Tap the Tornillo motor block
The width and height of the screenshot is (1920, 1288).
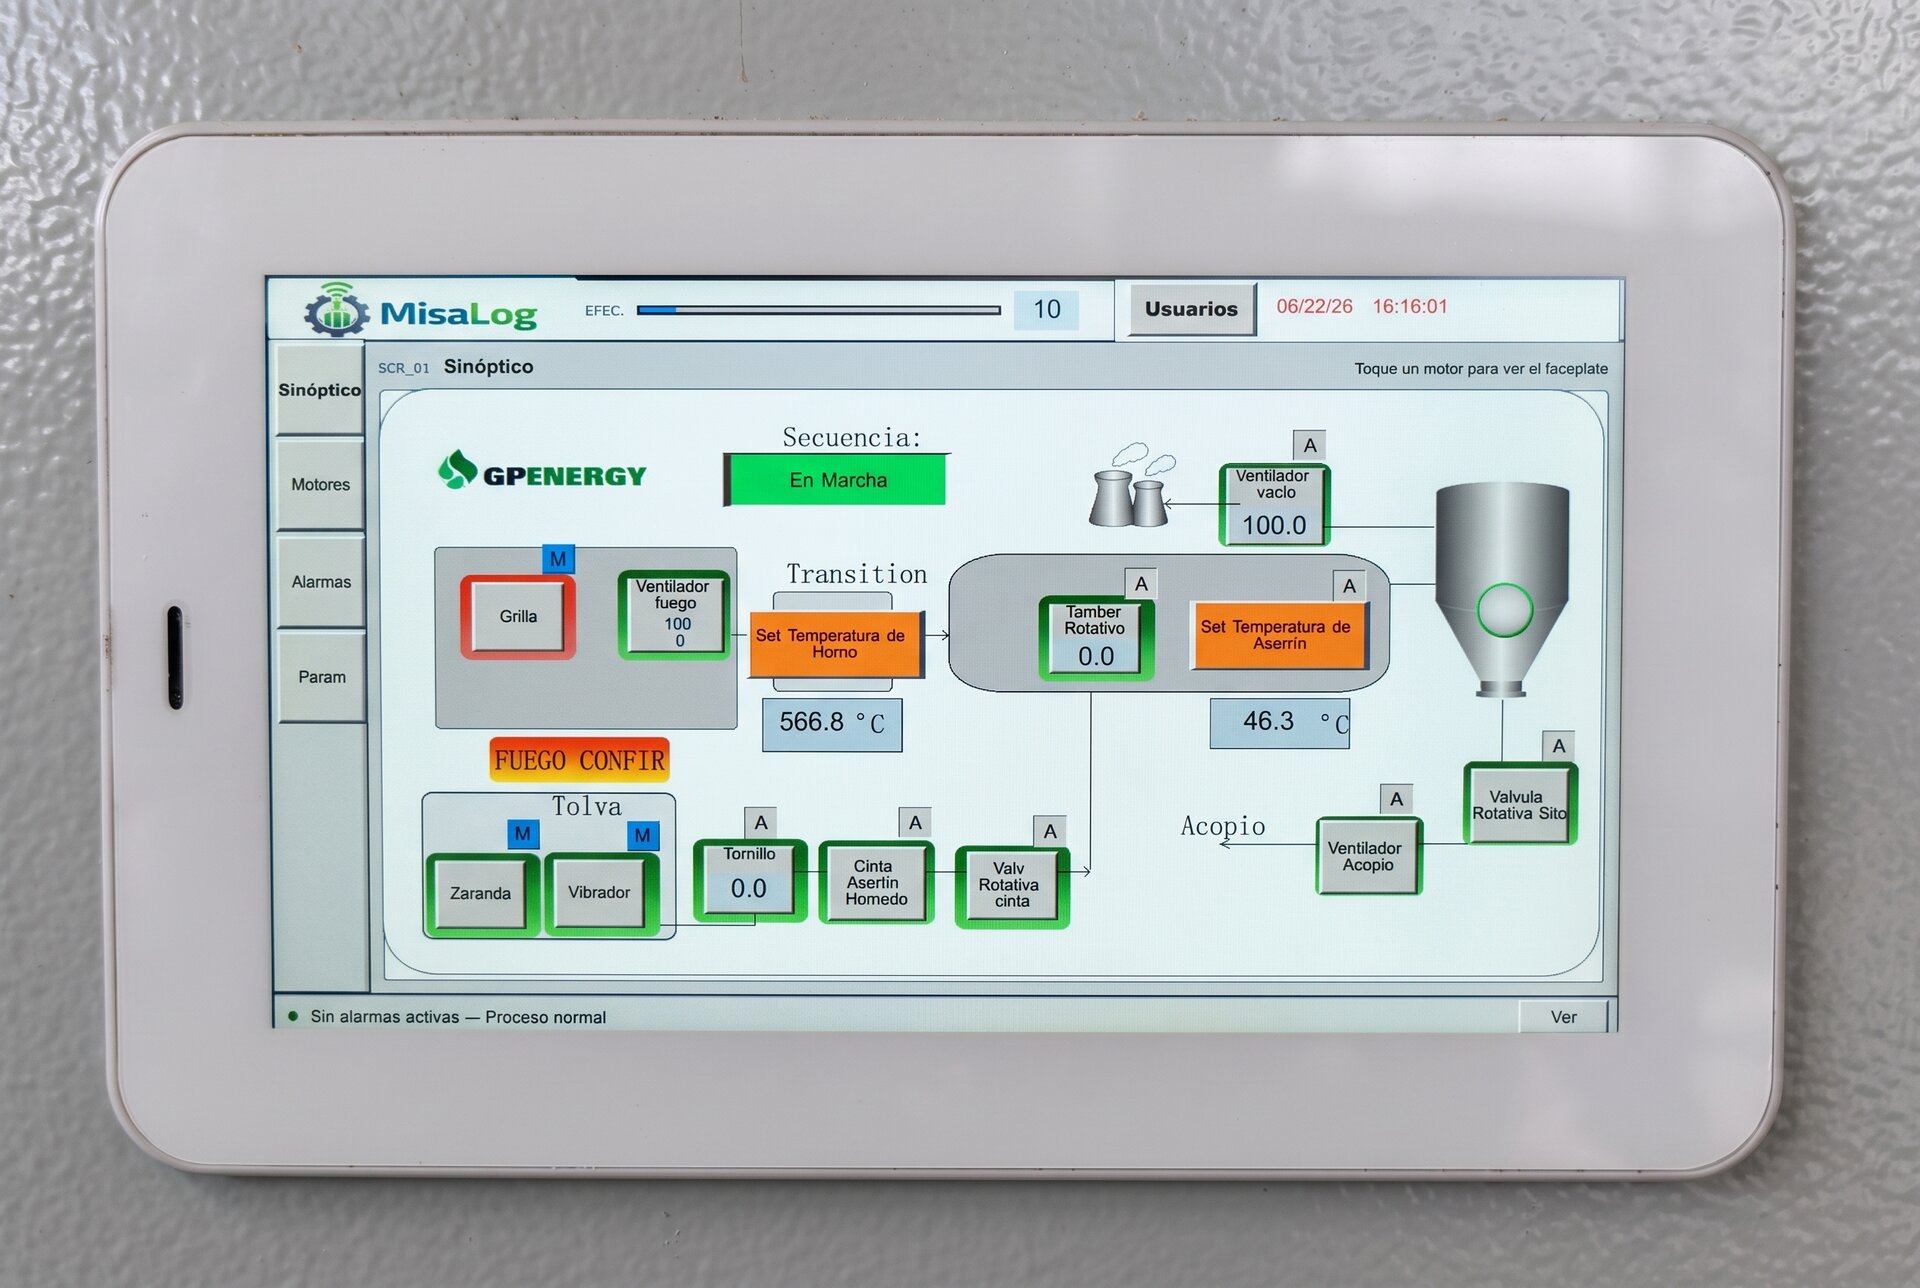(x=750, y=879)
